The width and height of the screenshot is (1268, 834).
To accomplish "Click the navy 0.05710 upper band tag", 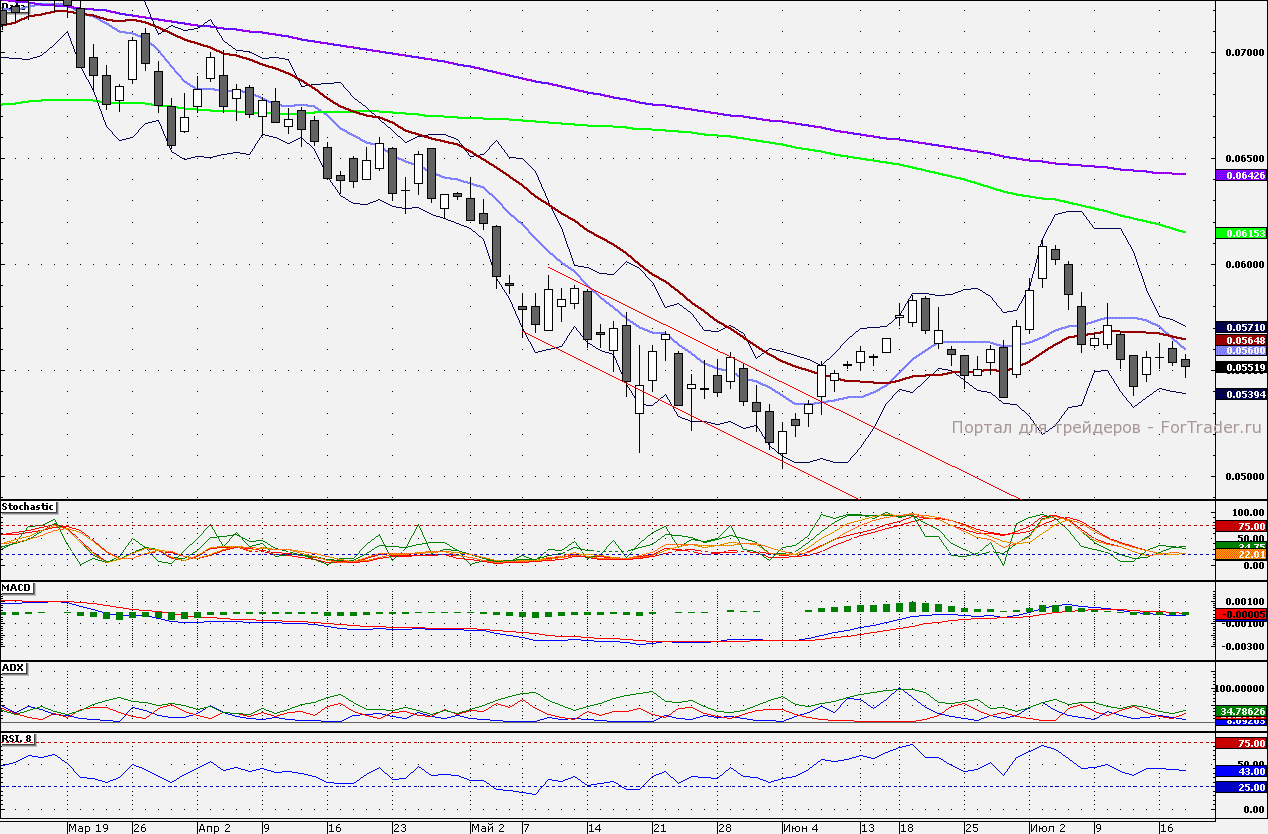I will point(1240,327).
